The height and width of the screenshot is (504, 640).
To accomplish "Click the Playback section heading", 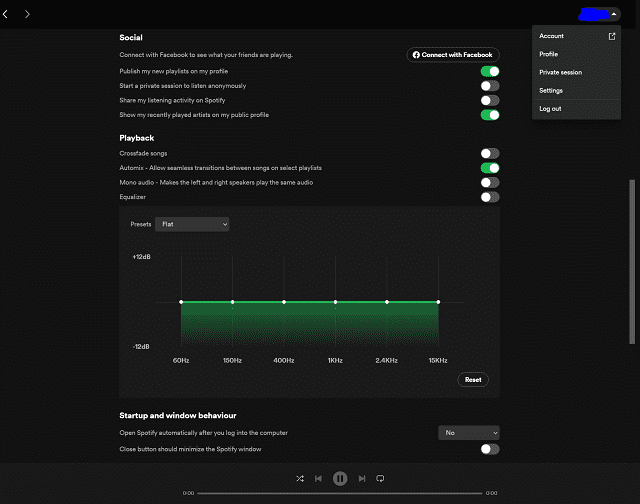I will 137,138.
